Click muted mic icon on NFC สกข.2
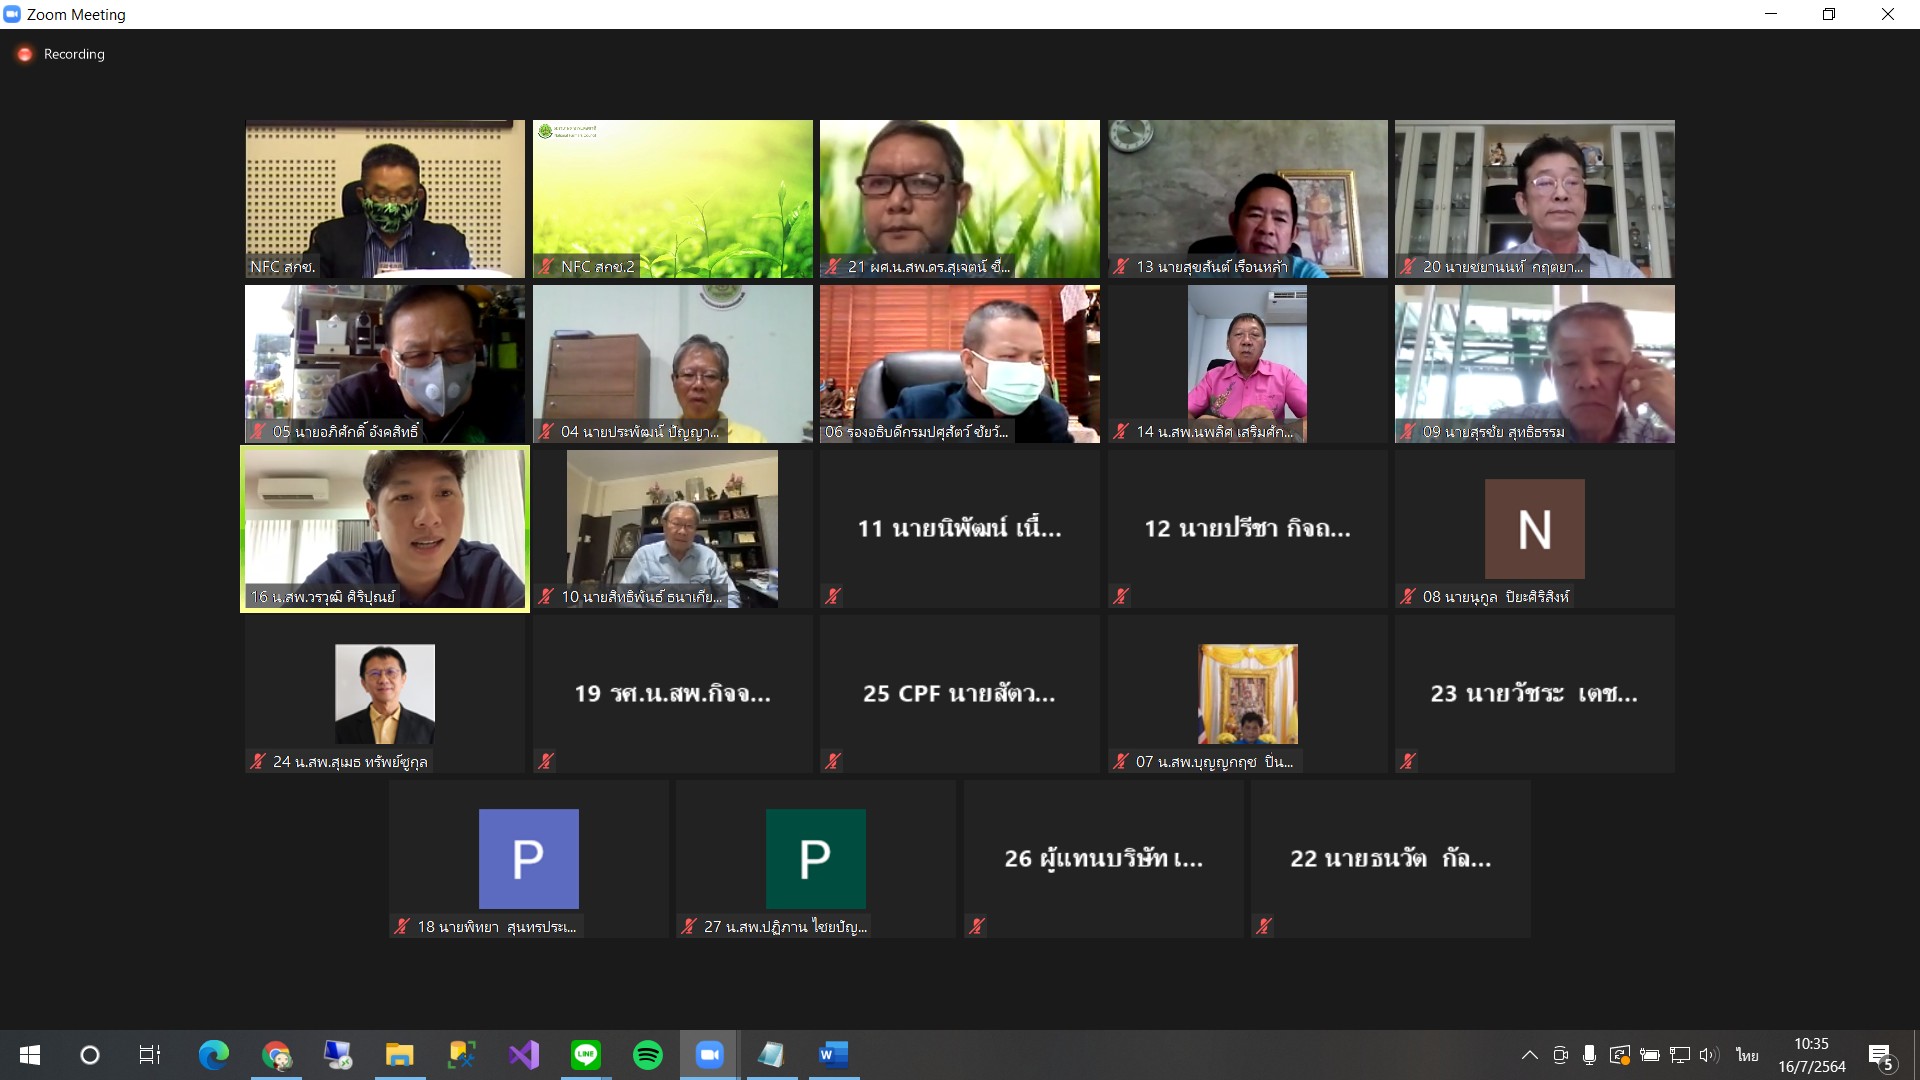This screenshot has width=1920, height=1080. pos(546,266)
